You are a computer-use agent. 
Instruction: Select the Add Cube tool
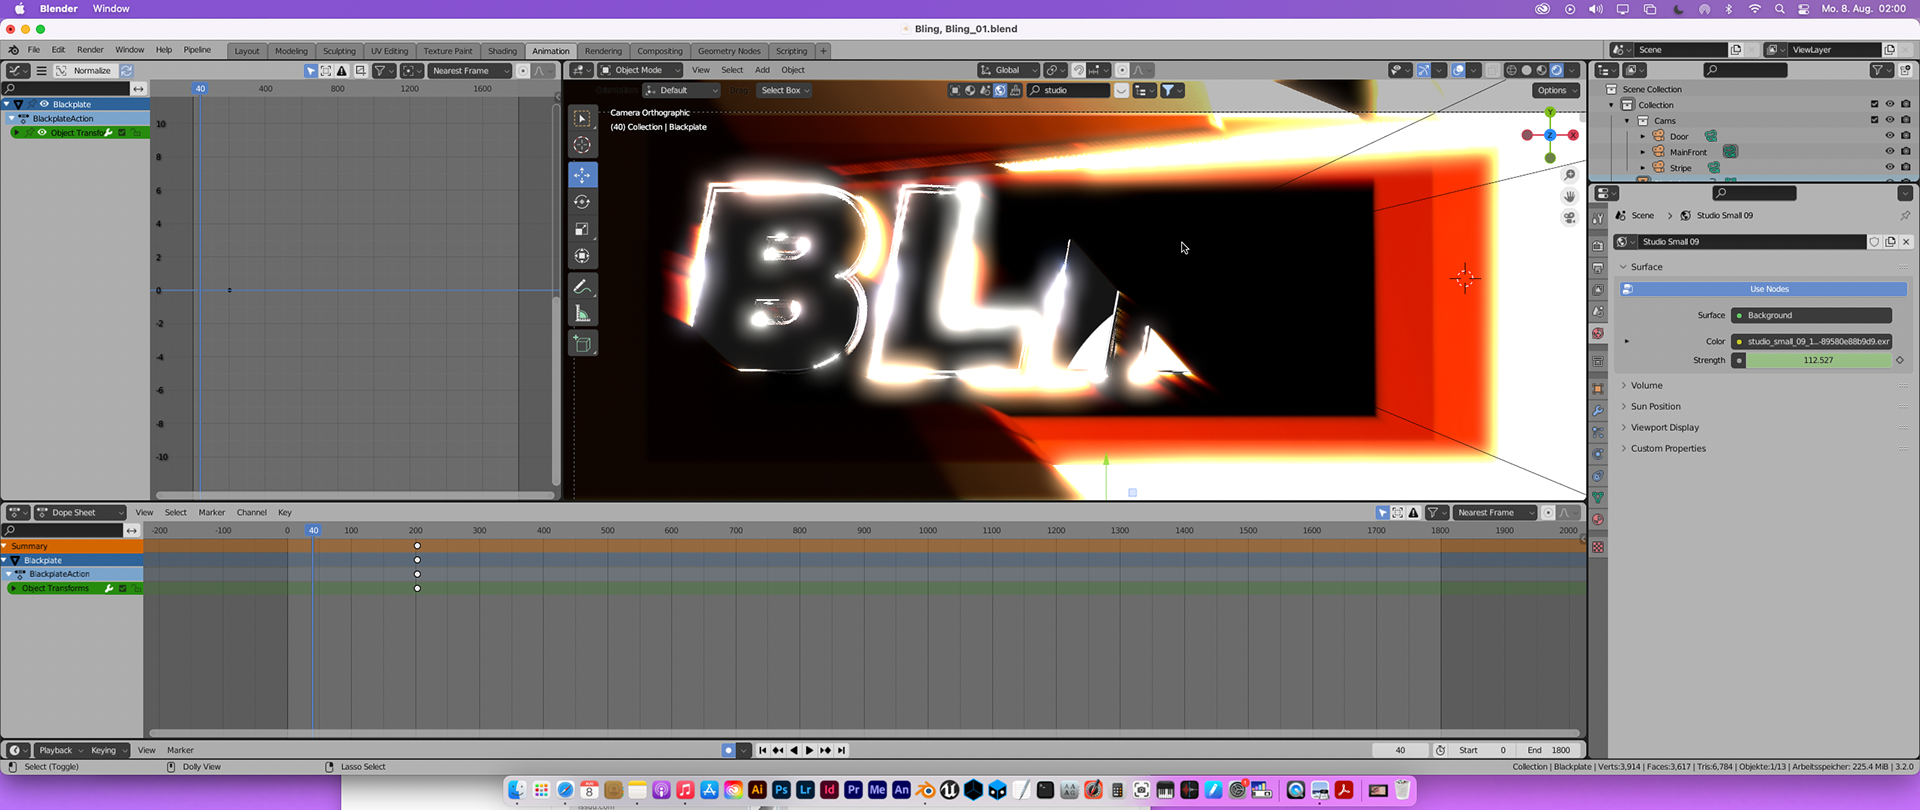(x=582, y=344)
